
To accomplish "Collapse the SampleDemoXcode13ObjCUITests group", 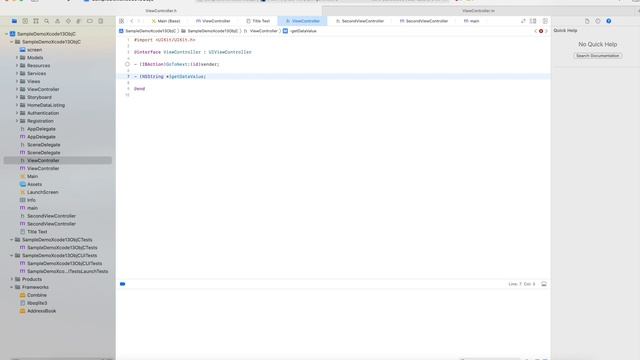I will 11,256.
